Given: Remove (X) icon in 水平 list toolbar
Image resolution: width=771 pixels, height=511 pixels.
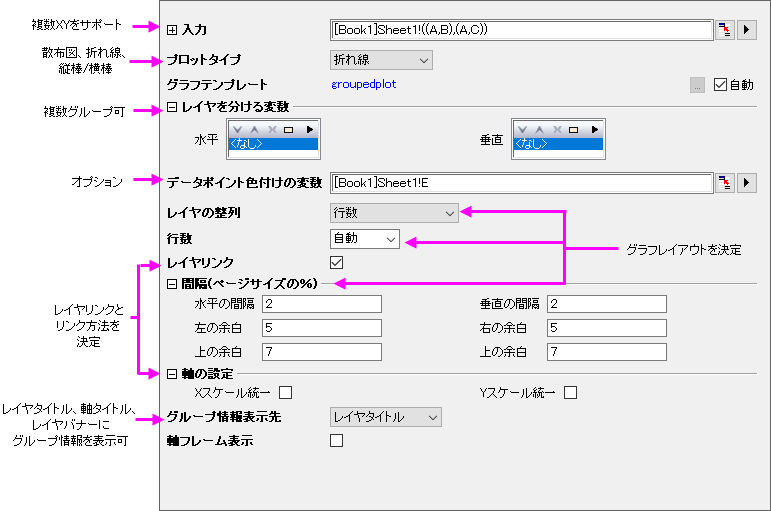Looking at the screenshot, I should click(x=272, y=130).
